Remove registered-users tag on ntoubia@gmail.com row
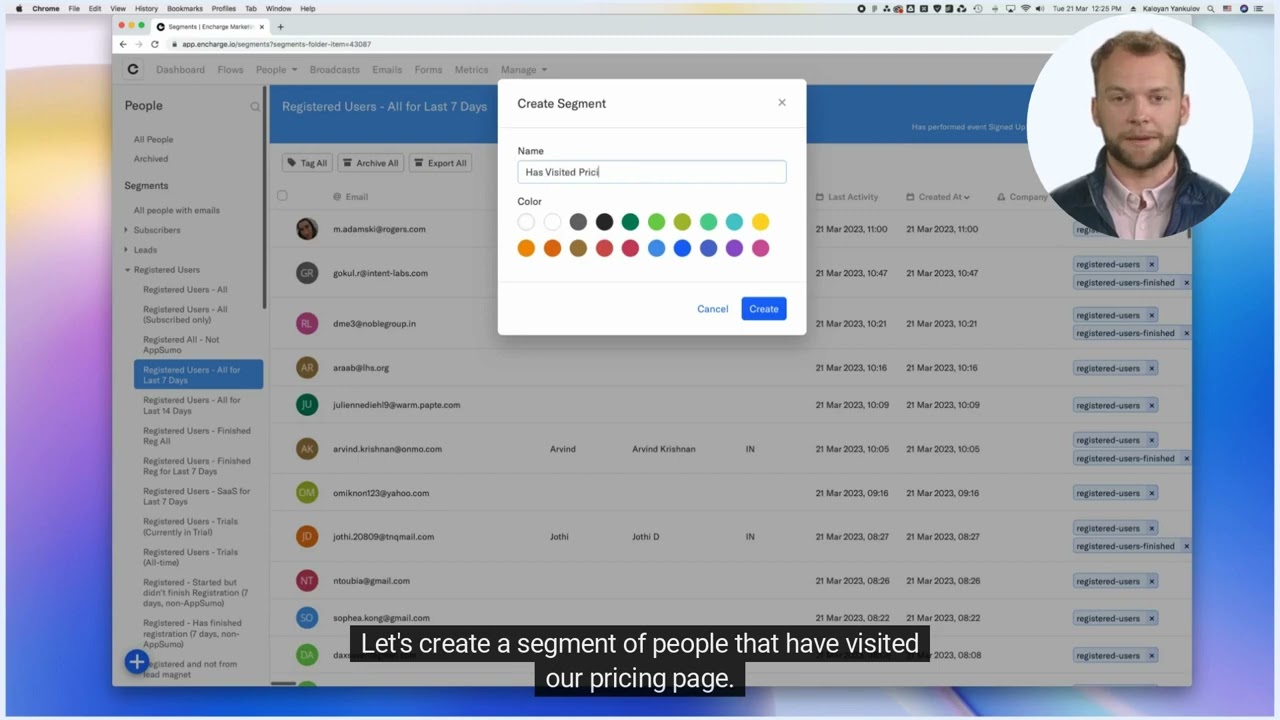 pyautogui.click(x=1151, y=581)
